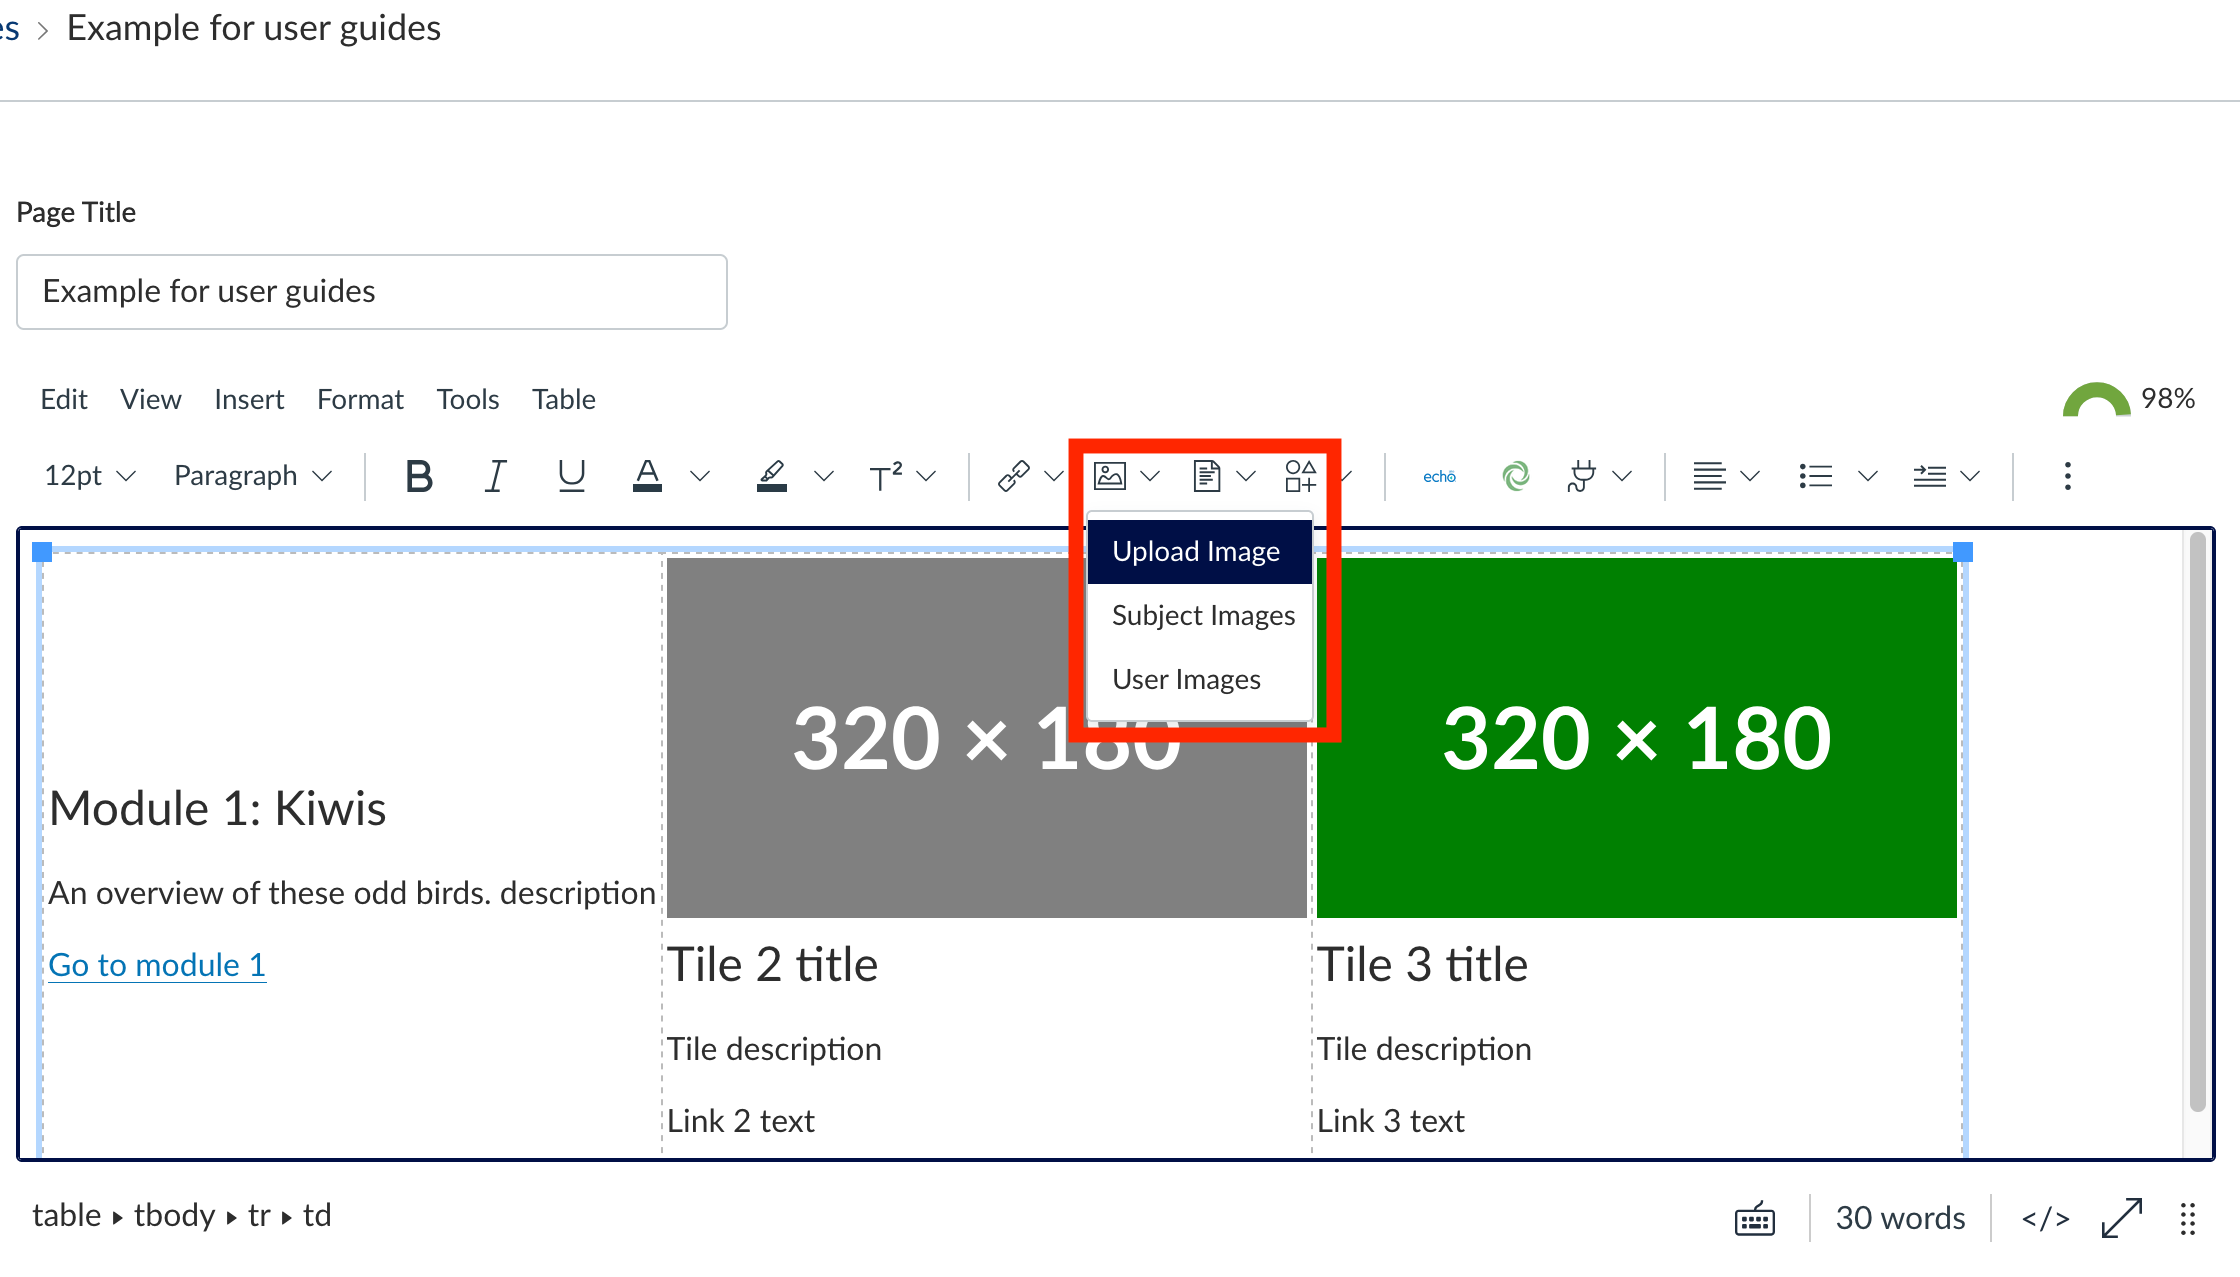Open the icon maker shapes tool
Screen dimensions: 2240x1277
click(1300, 476)
